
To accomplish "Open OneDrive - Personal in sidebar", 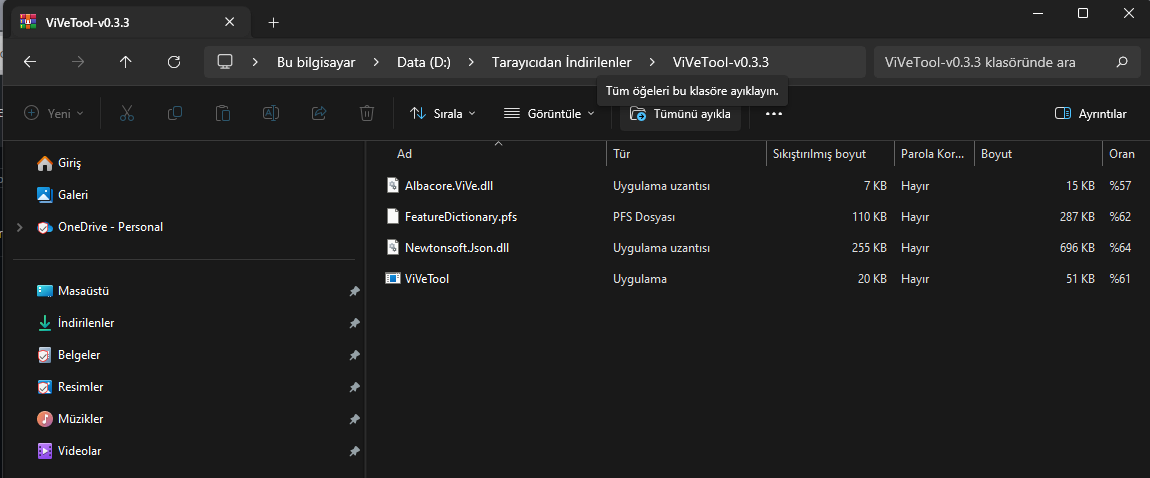I will tap(110, 227).
